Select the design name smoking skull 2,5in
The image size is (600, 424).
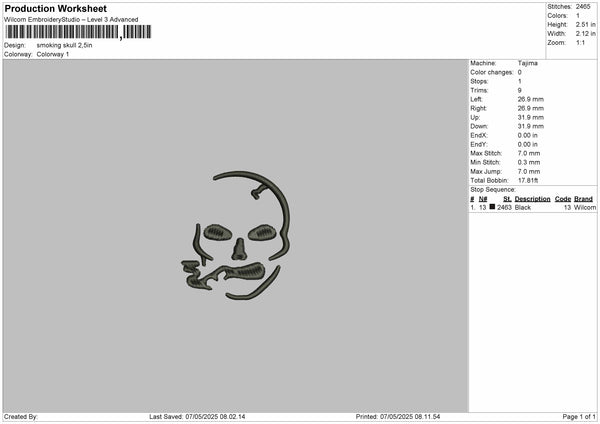(64, 45)
